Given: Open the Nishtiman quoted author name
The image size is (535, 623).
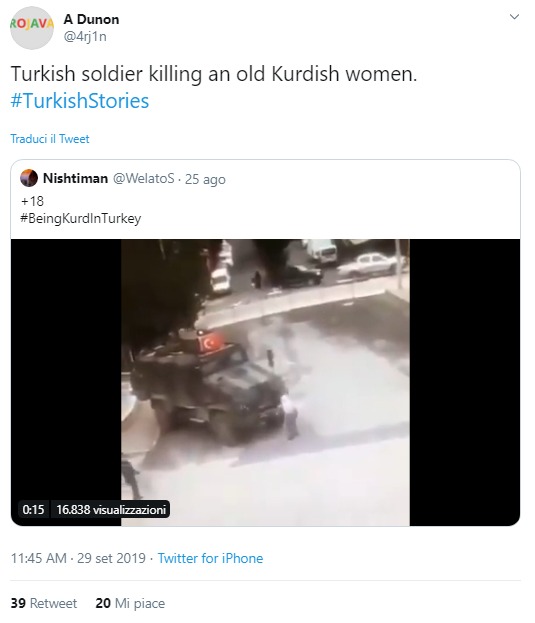Looking at the screenshot, I should click(x=75, y=178).
